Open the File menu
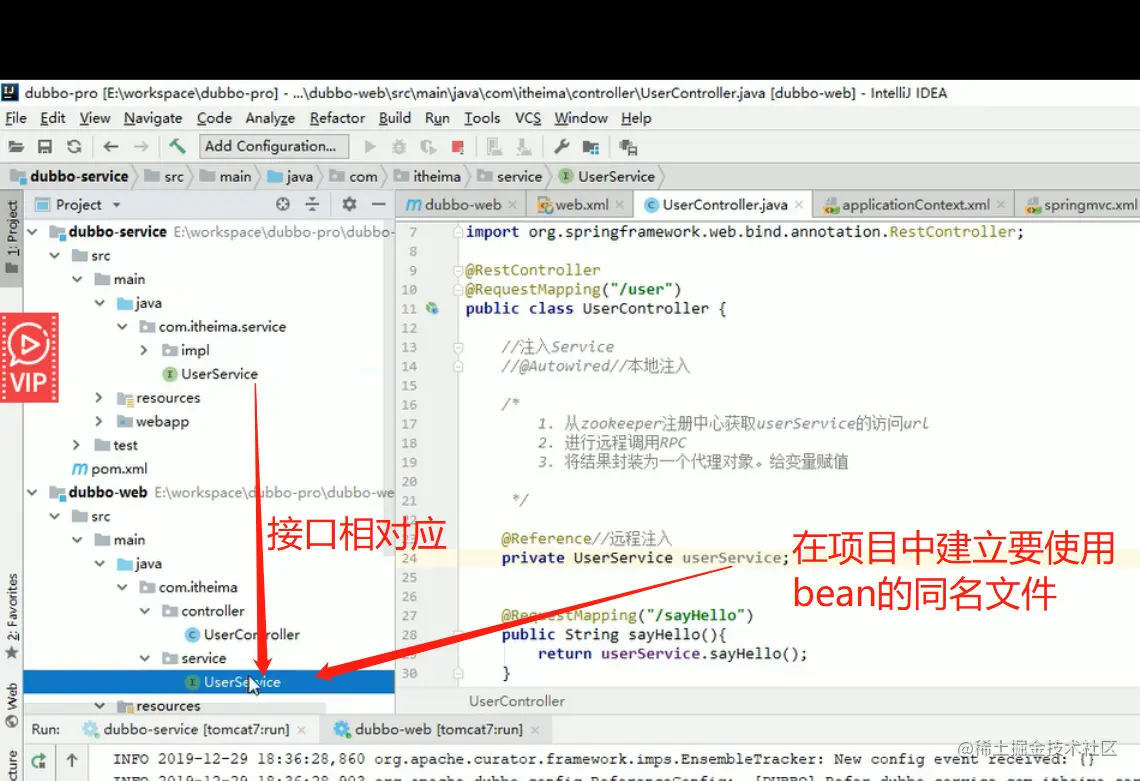 click(x=15, y=118)
